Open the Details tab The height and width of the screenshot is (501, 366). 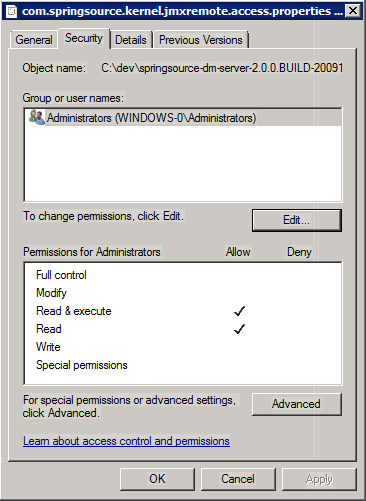(x=131, y=40)
